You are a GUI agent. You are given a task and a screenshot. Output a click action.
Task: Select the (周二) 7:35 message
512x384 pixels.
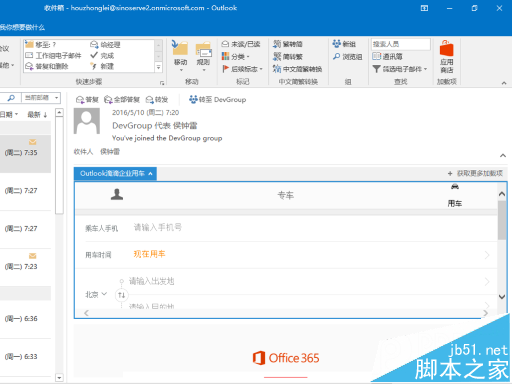(x=25, y=153)
